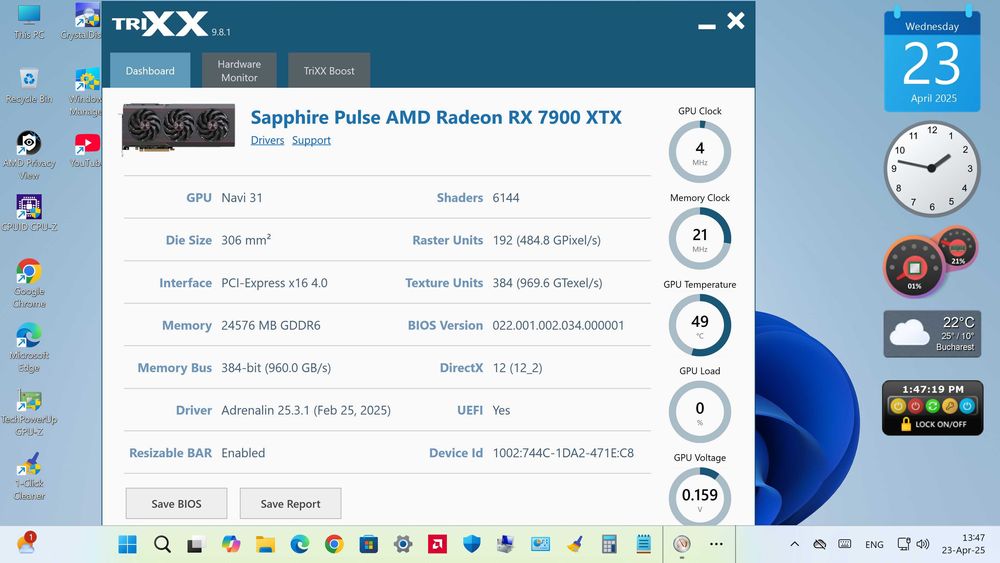The image size is (1000, 563).
Task: Click the Navi 31 GPU value
Action: point(242,198)
